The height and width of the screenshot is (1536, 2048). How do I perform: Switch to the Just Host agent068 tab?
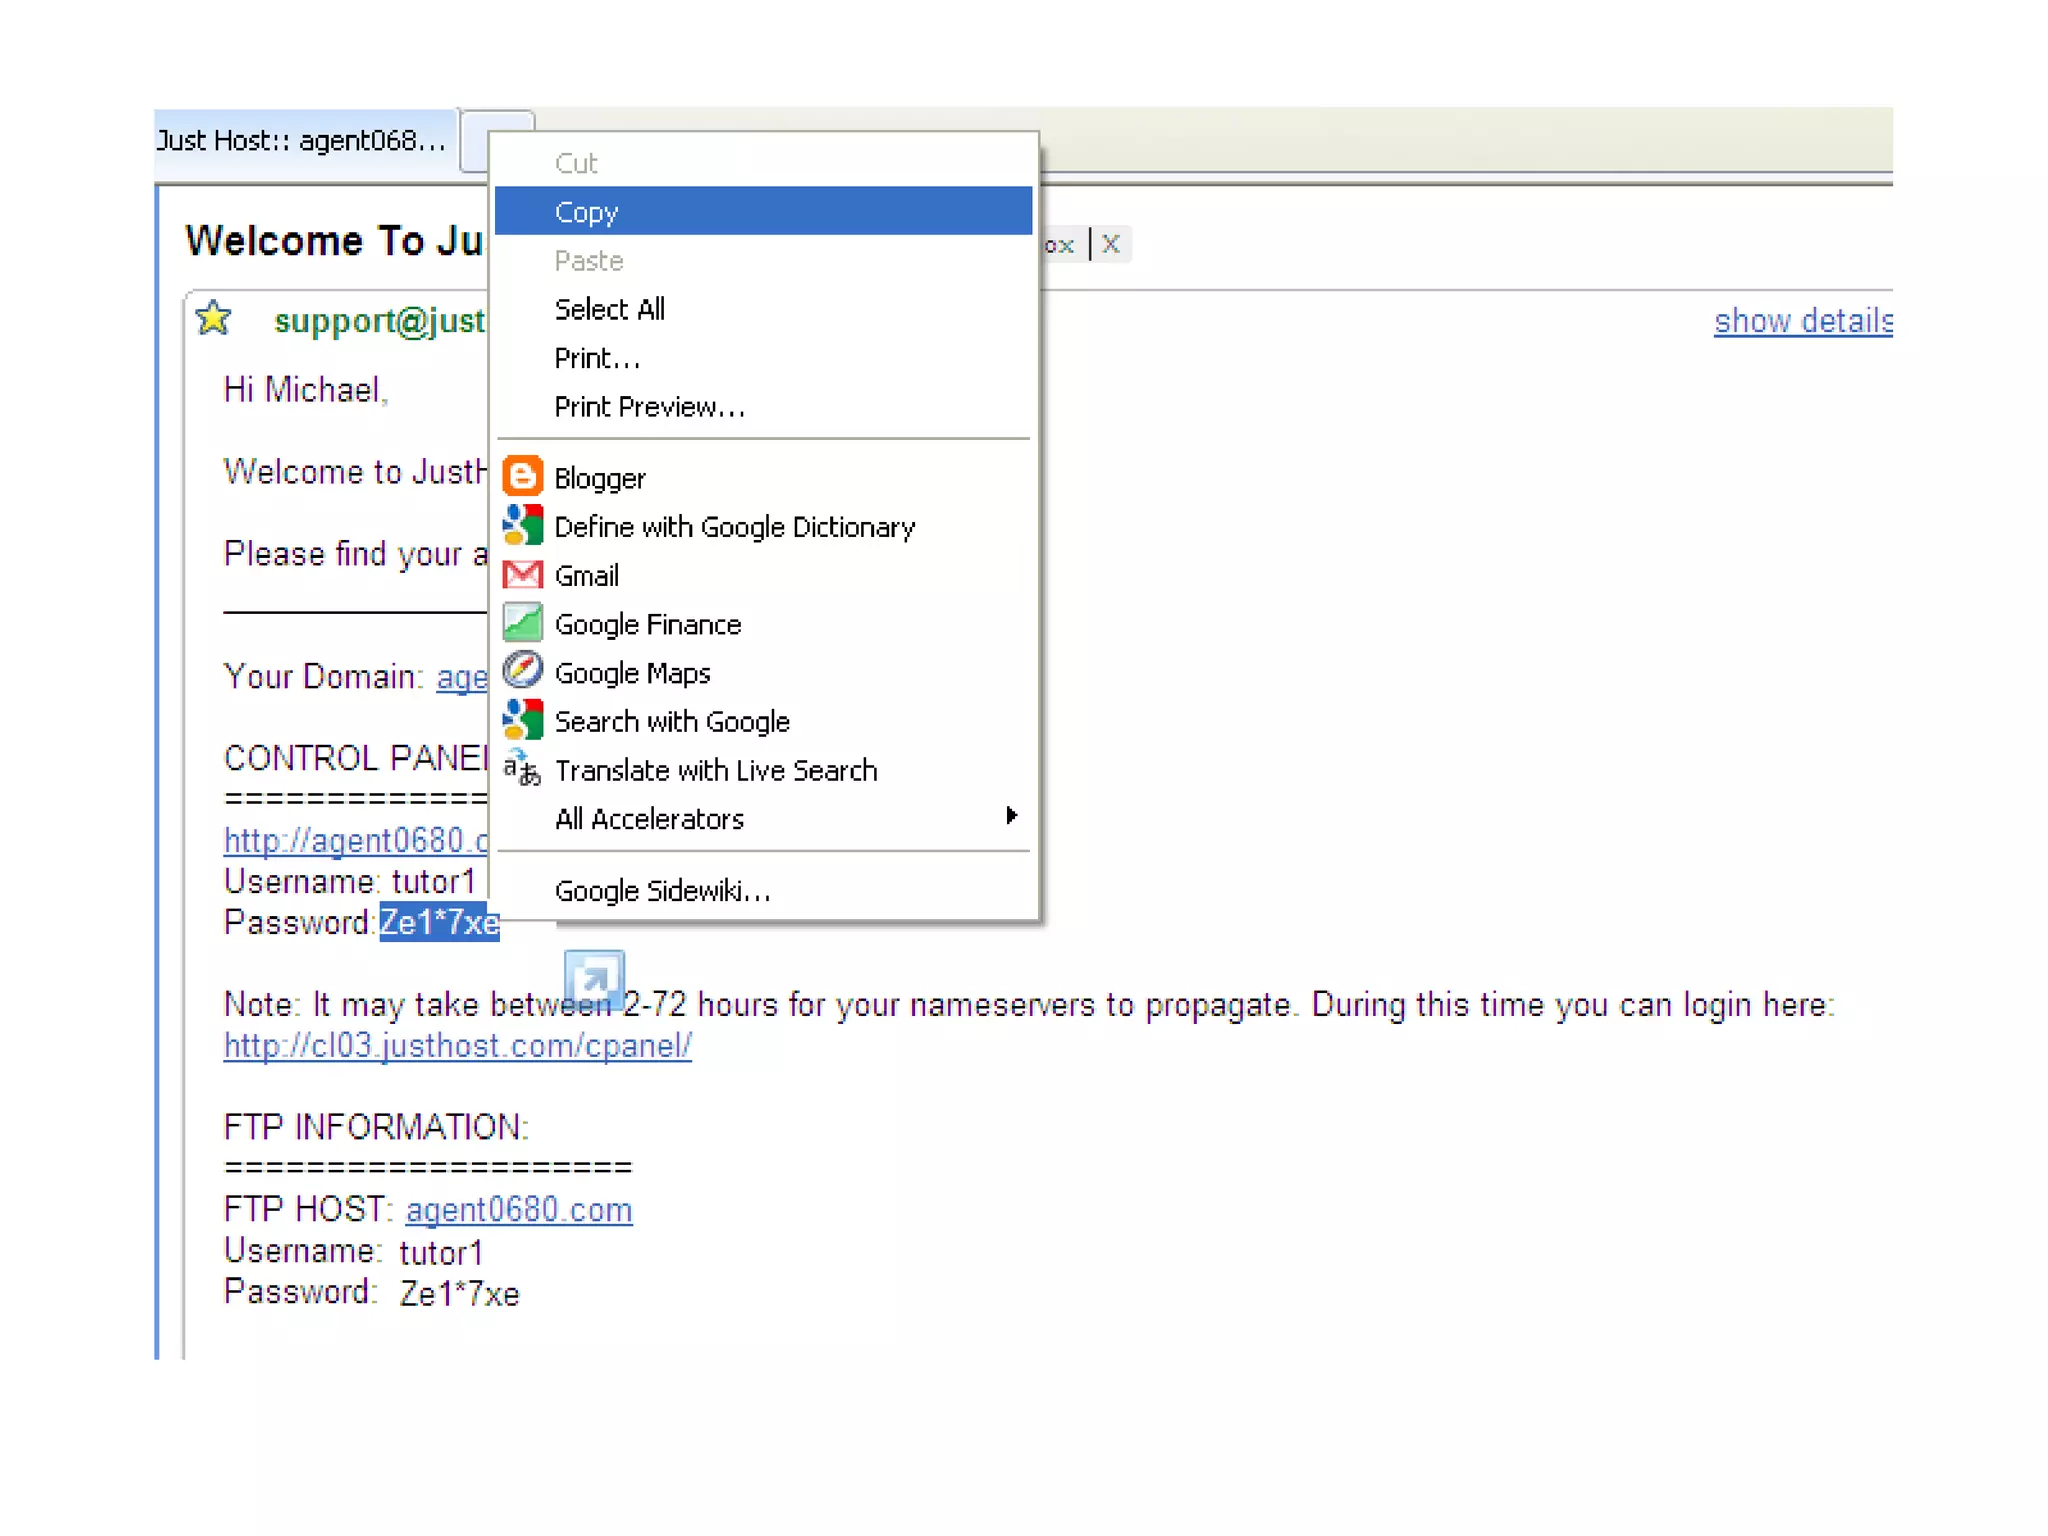click(301, 141)
